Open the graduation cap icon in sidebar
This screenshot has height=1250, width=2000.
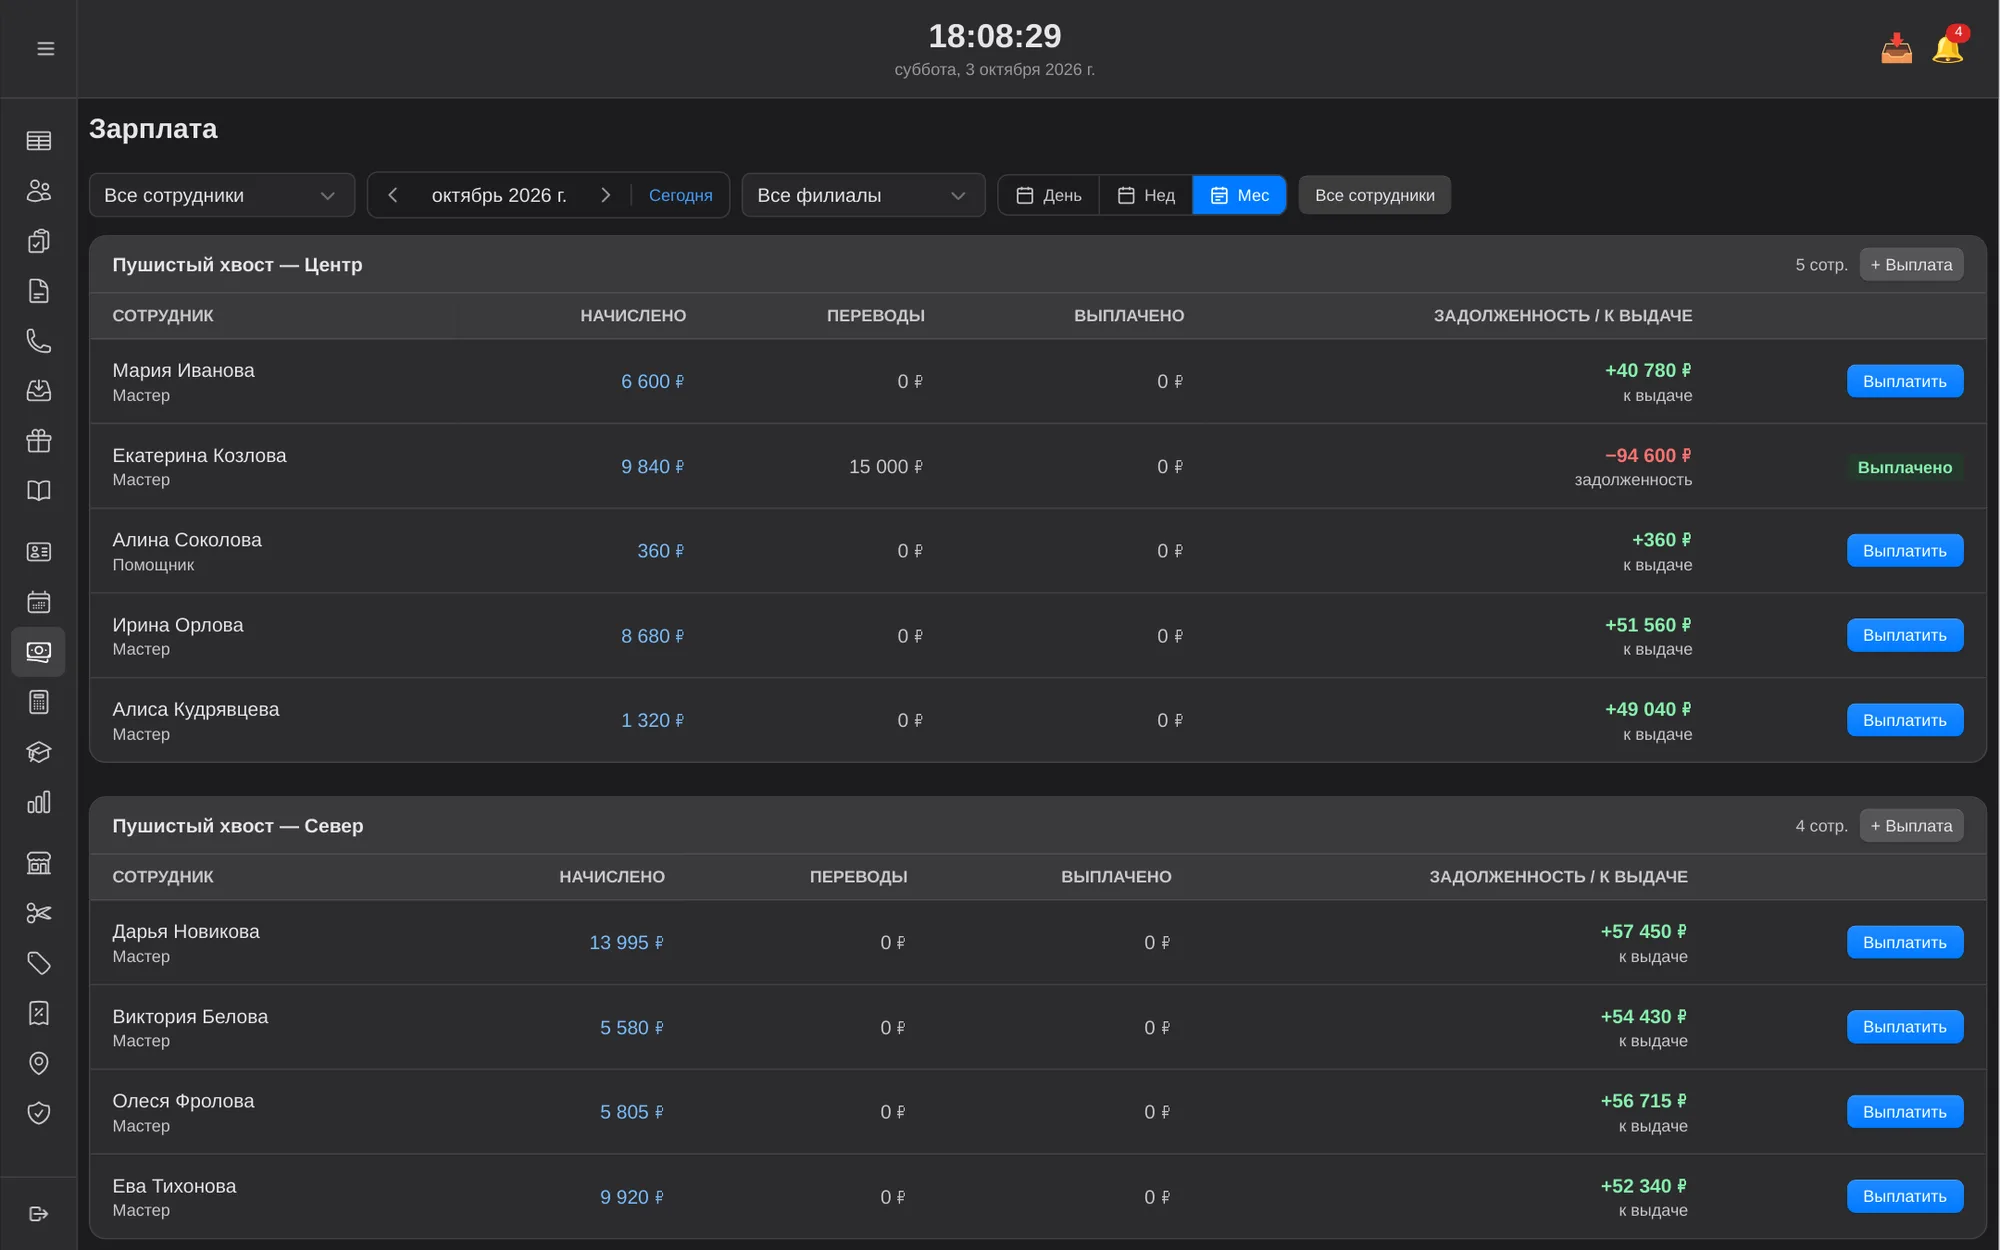click(x=39, y=752)
